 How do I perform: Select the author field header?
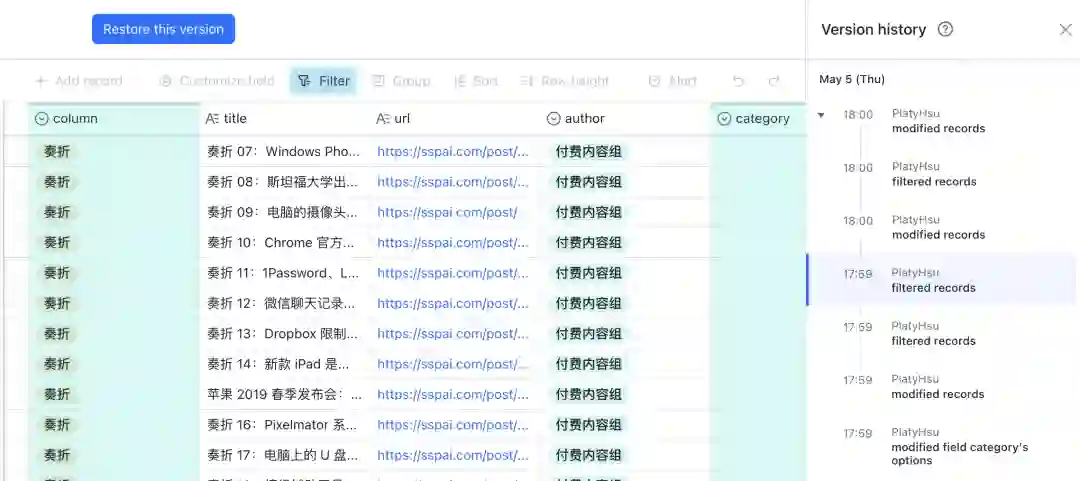click(626, 119)
